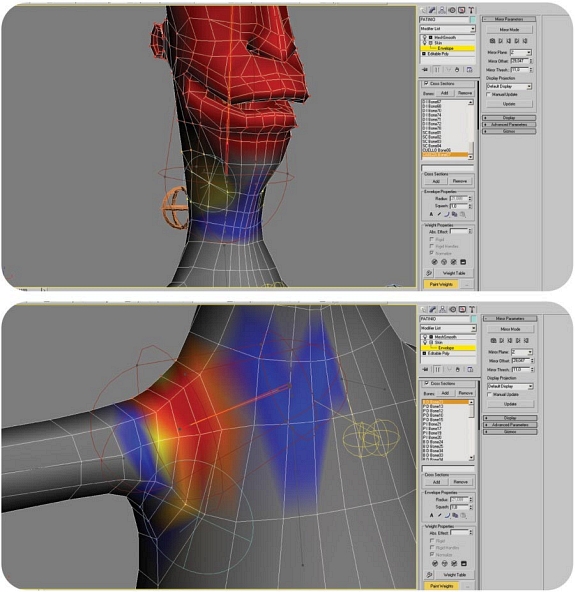Screen dimensions: 575x592
Task: Toggle the MeshSmooth lightbulb in the head-view stack
Action: [425, 37]
